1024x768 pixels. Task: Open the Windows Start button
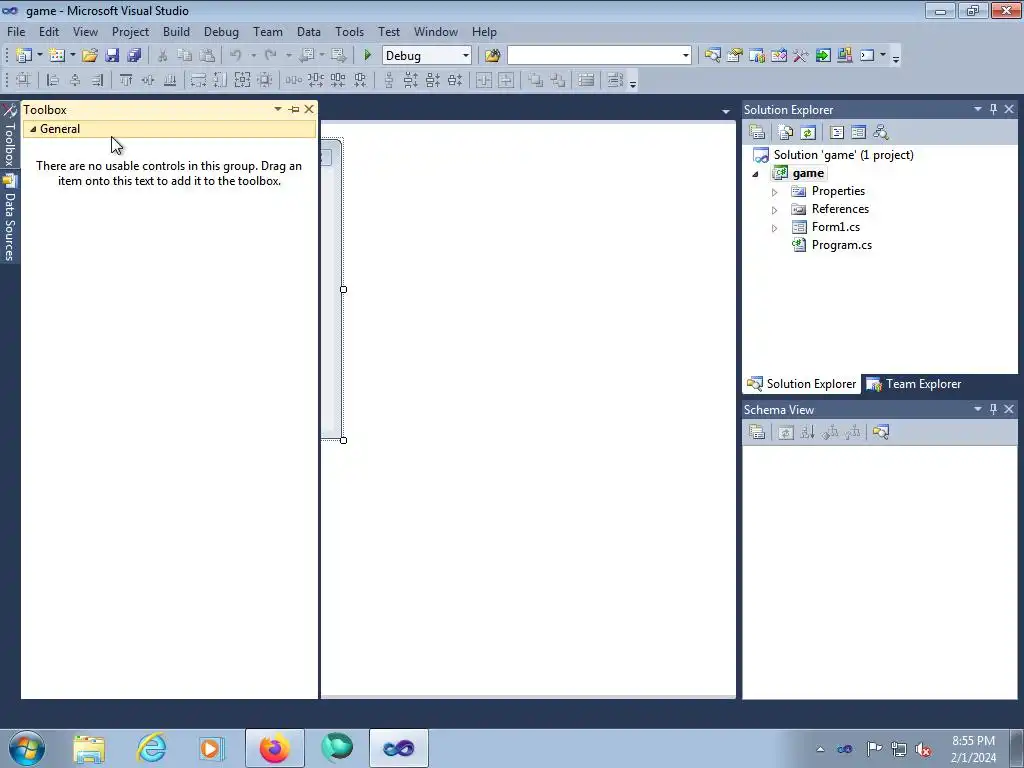(27, 748)
